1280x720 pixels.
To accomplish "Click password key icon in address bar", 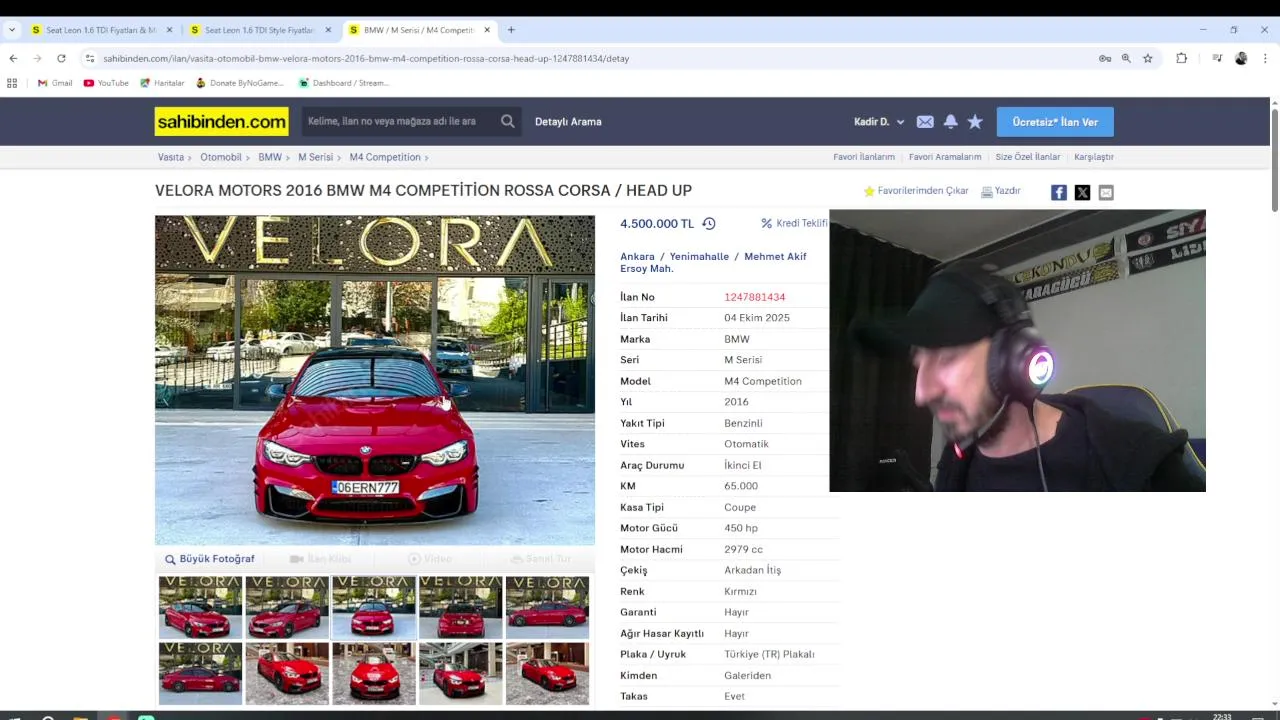I will 1105,58.
